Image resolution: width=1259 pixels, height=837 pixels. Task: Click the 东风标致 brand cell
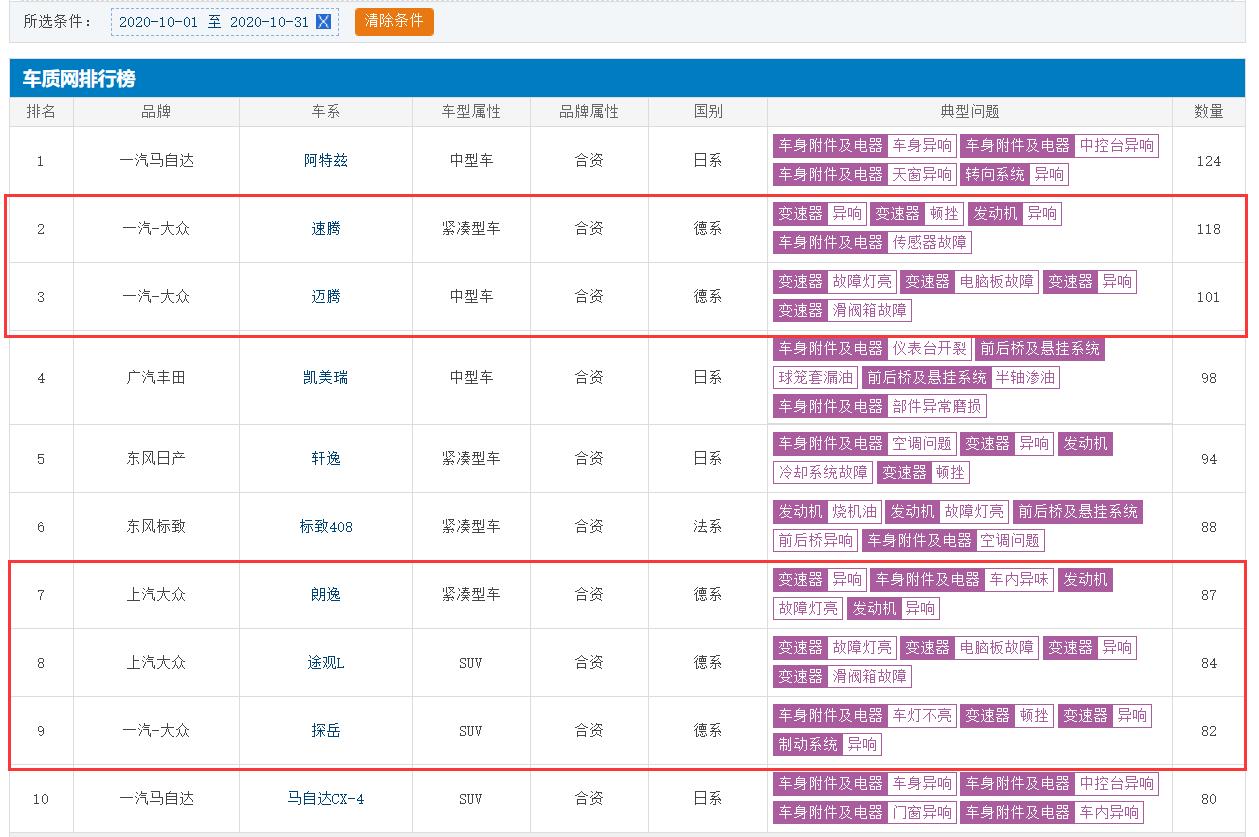coord(156,526)
